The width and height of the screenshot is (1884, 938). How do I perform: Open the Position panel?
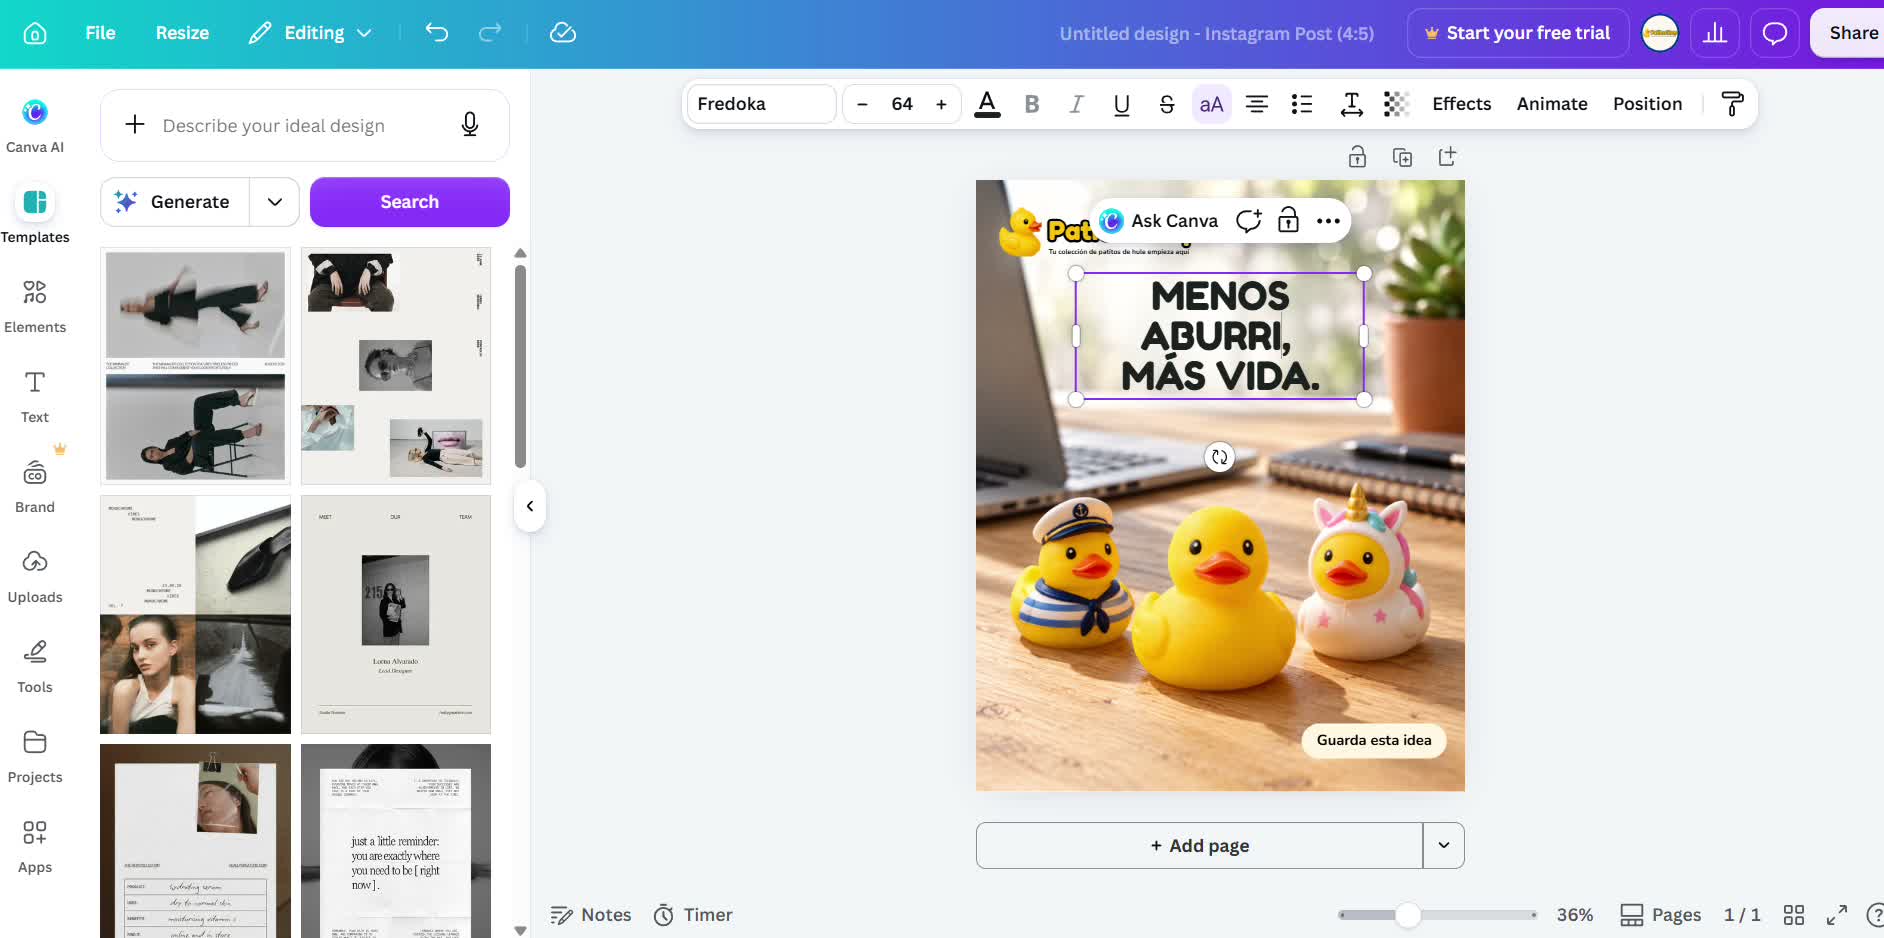1647,104
